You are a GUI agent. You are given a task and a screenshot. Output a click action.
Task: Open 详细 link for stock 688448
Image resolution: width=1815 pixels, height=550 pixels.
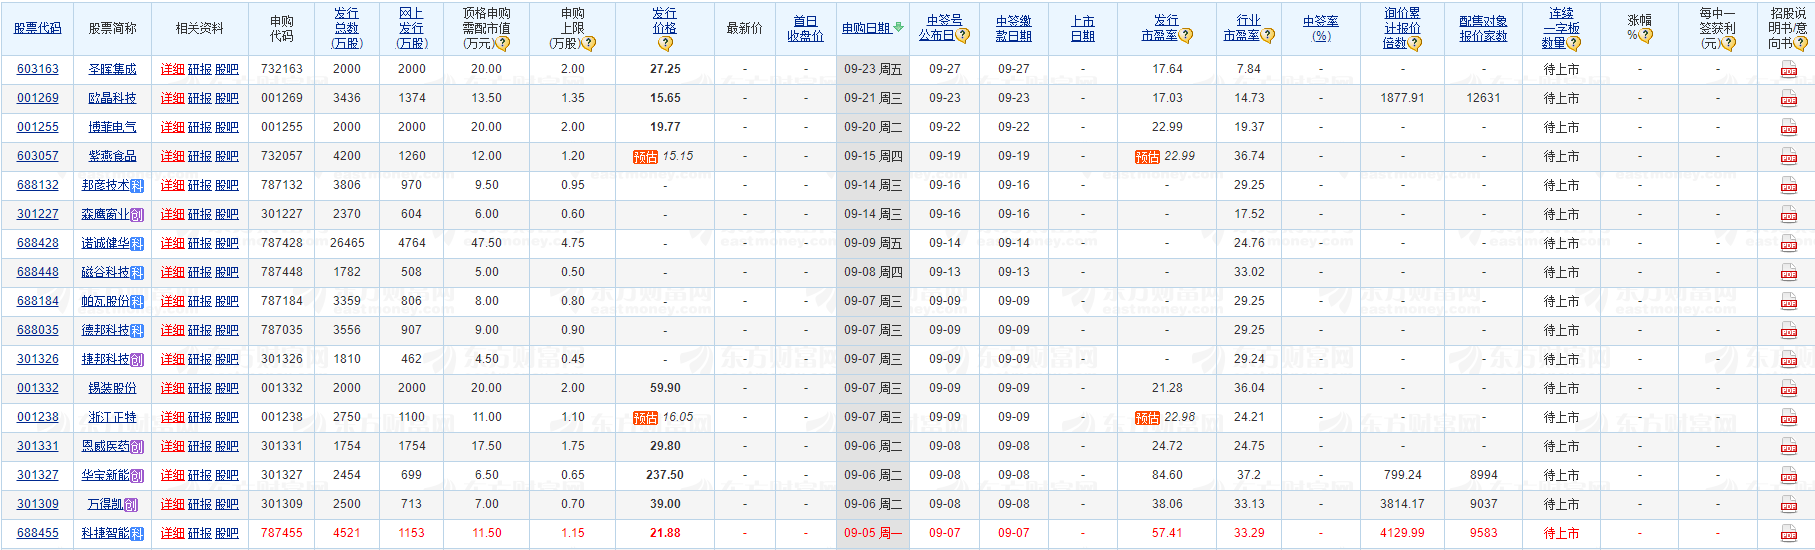(173, 272)
